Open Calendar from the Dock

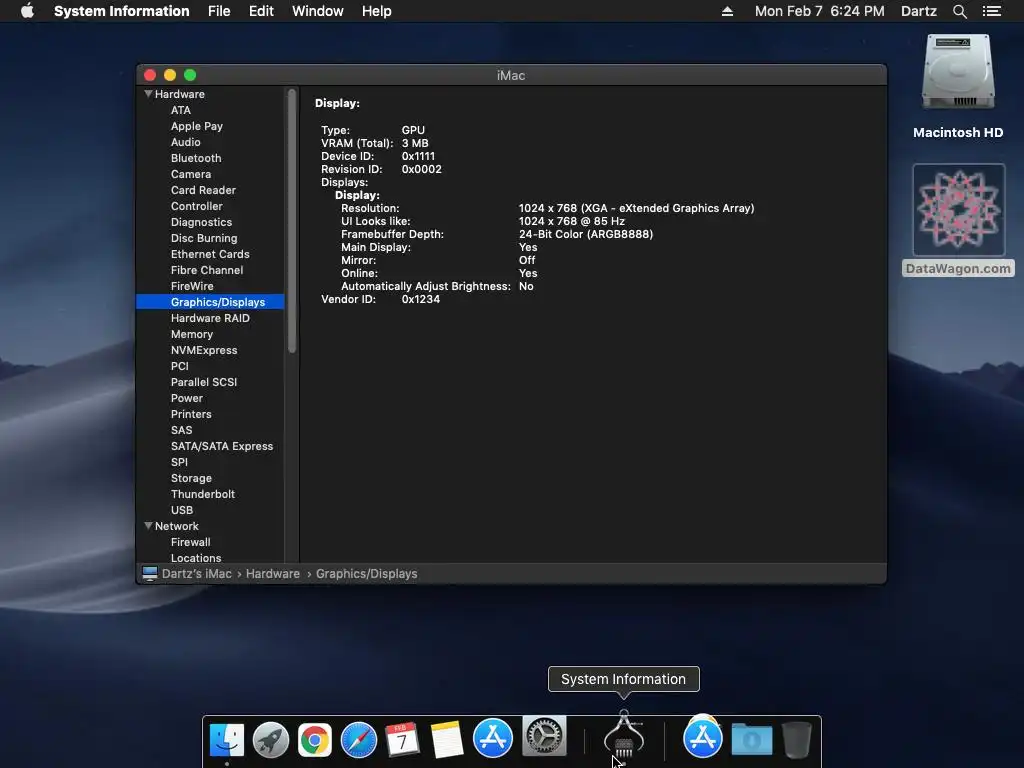pos(402,739)
